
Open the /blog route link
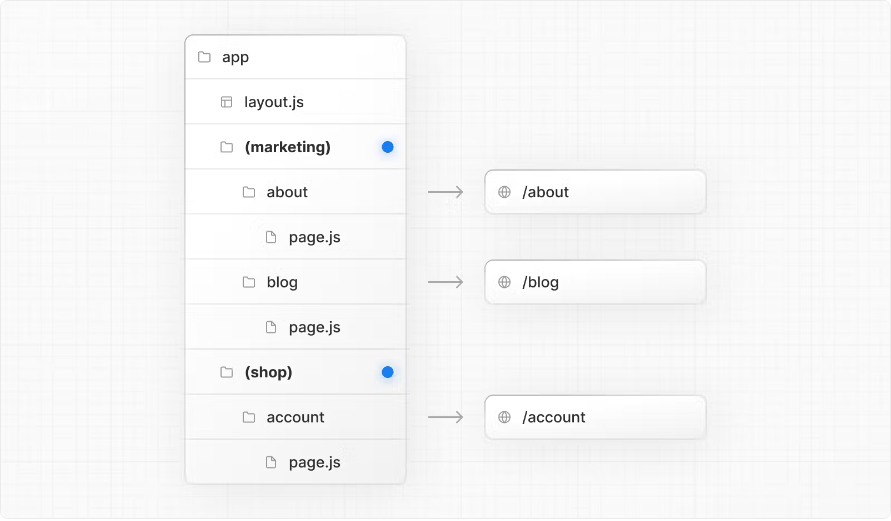pos(596,282)
